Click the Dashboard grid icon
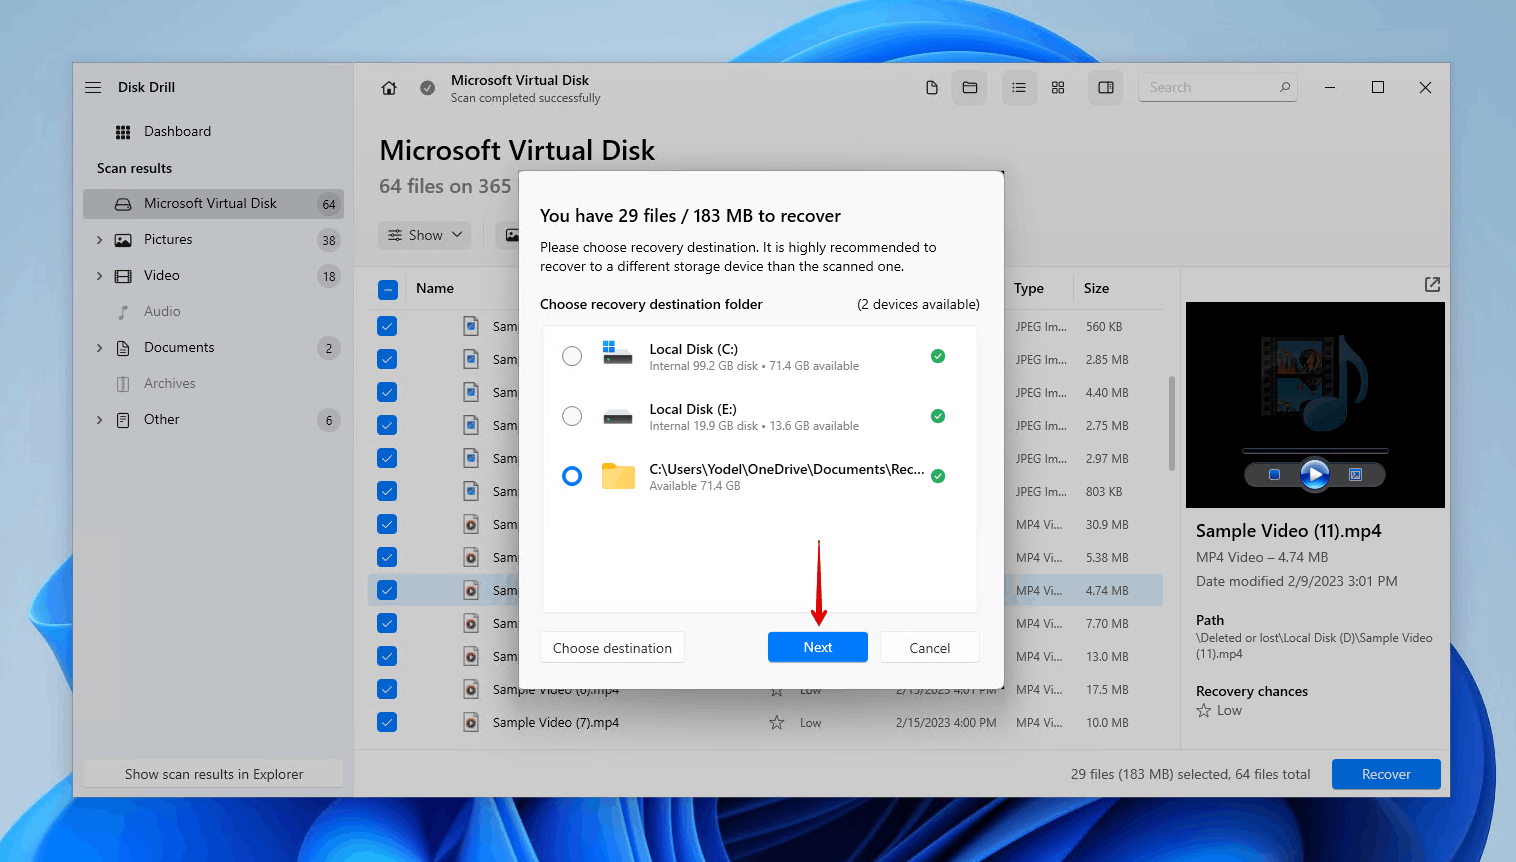Screen dimensions: 1516x862 123,132
